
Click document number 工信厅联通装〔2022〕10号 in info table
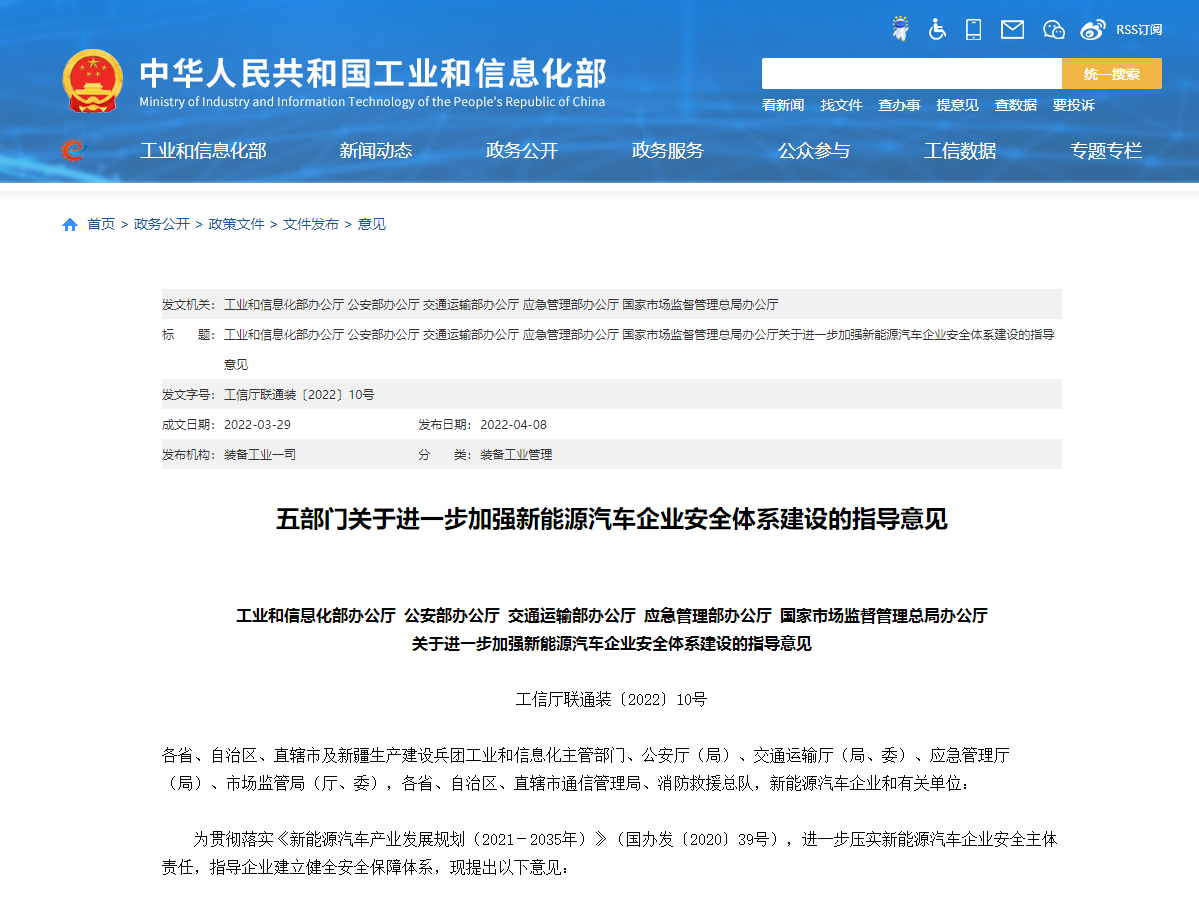coord(299,394)
